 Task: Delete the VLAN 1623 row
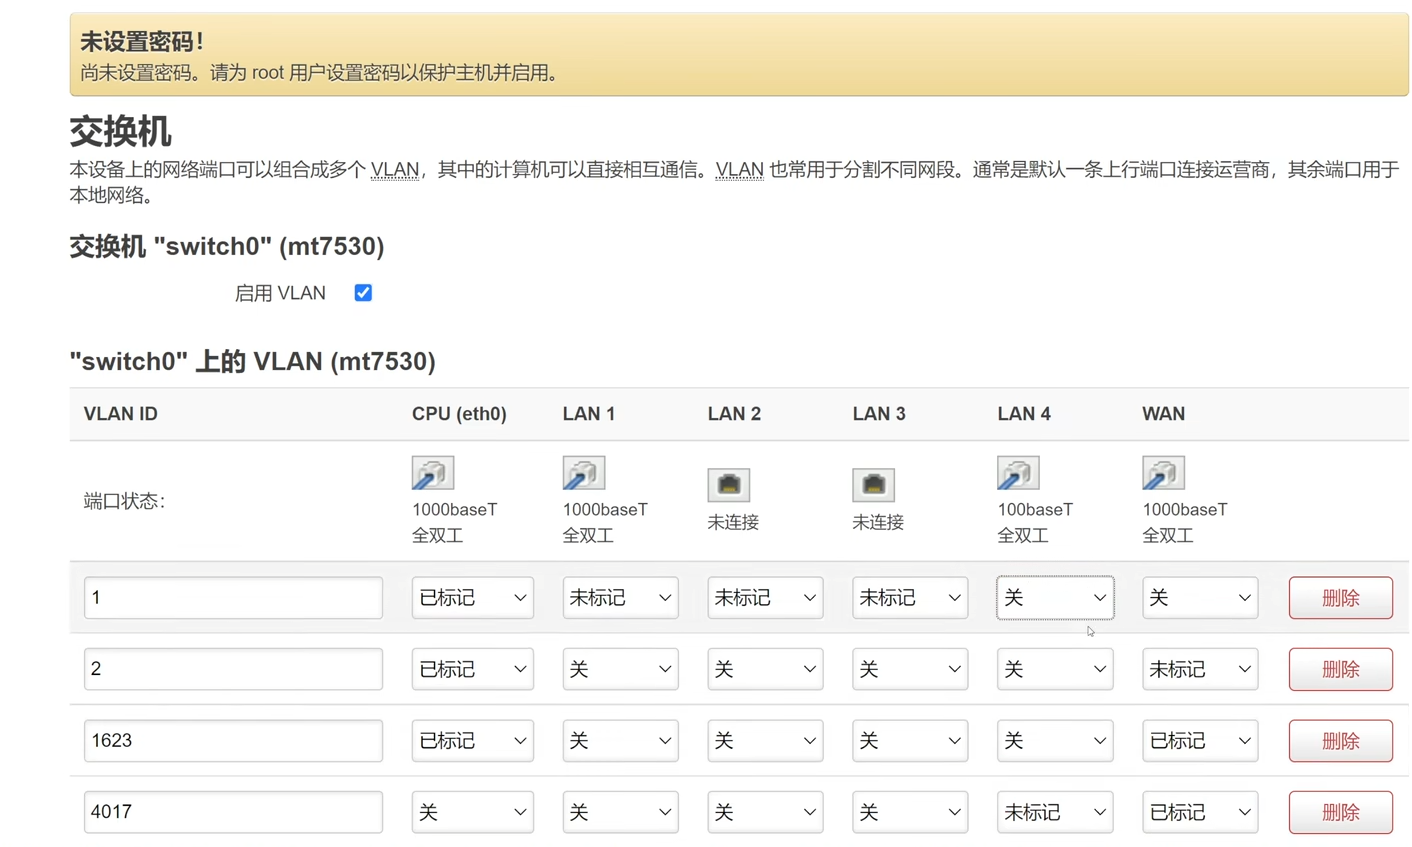coord(1341,741)
